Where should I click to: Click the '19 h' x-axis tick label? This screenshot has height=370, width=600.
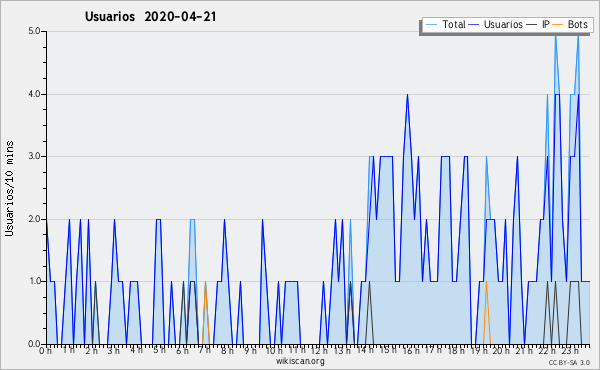[x=479, y=351]
